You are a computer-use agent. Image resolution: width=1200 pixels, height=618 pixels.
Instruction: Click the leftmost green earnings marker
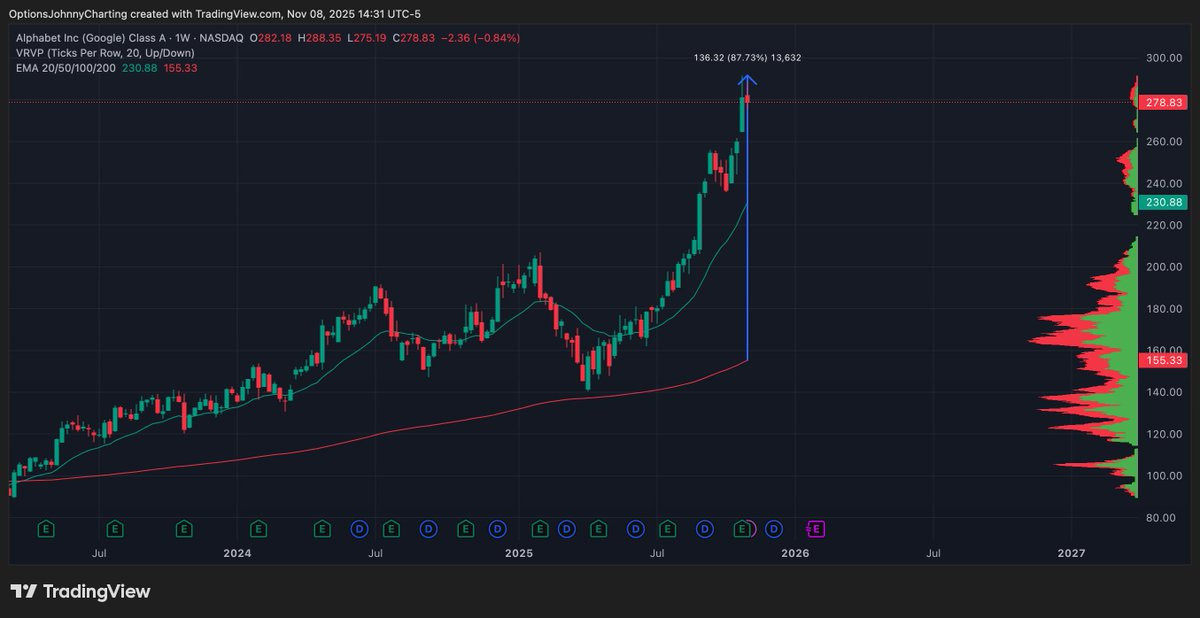45,528
